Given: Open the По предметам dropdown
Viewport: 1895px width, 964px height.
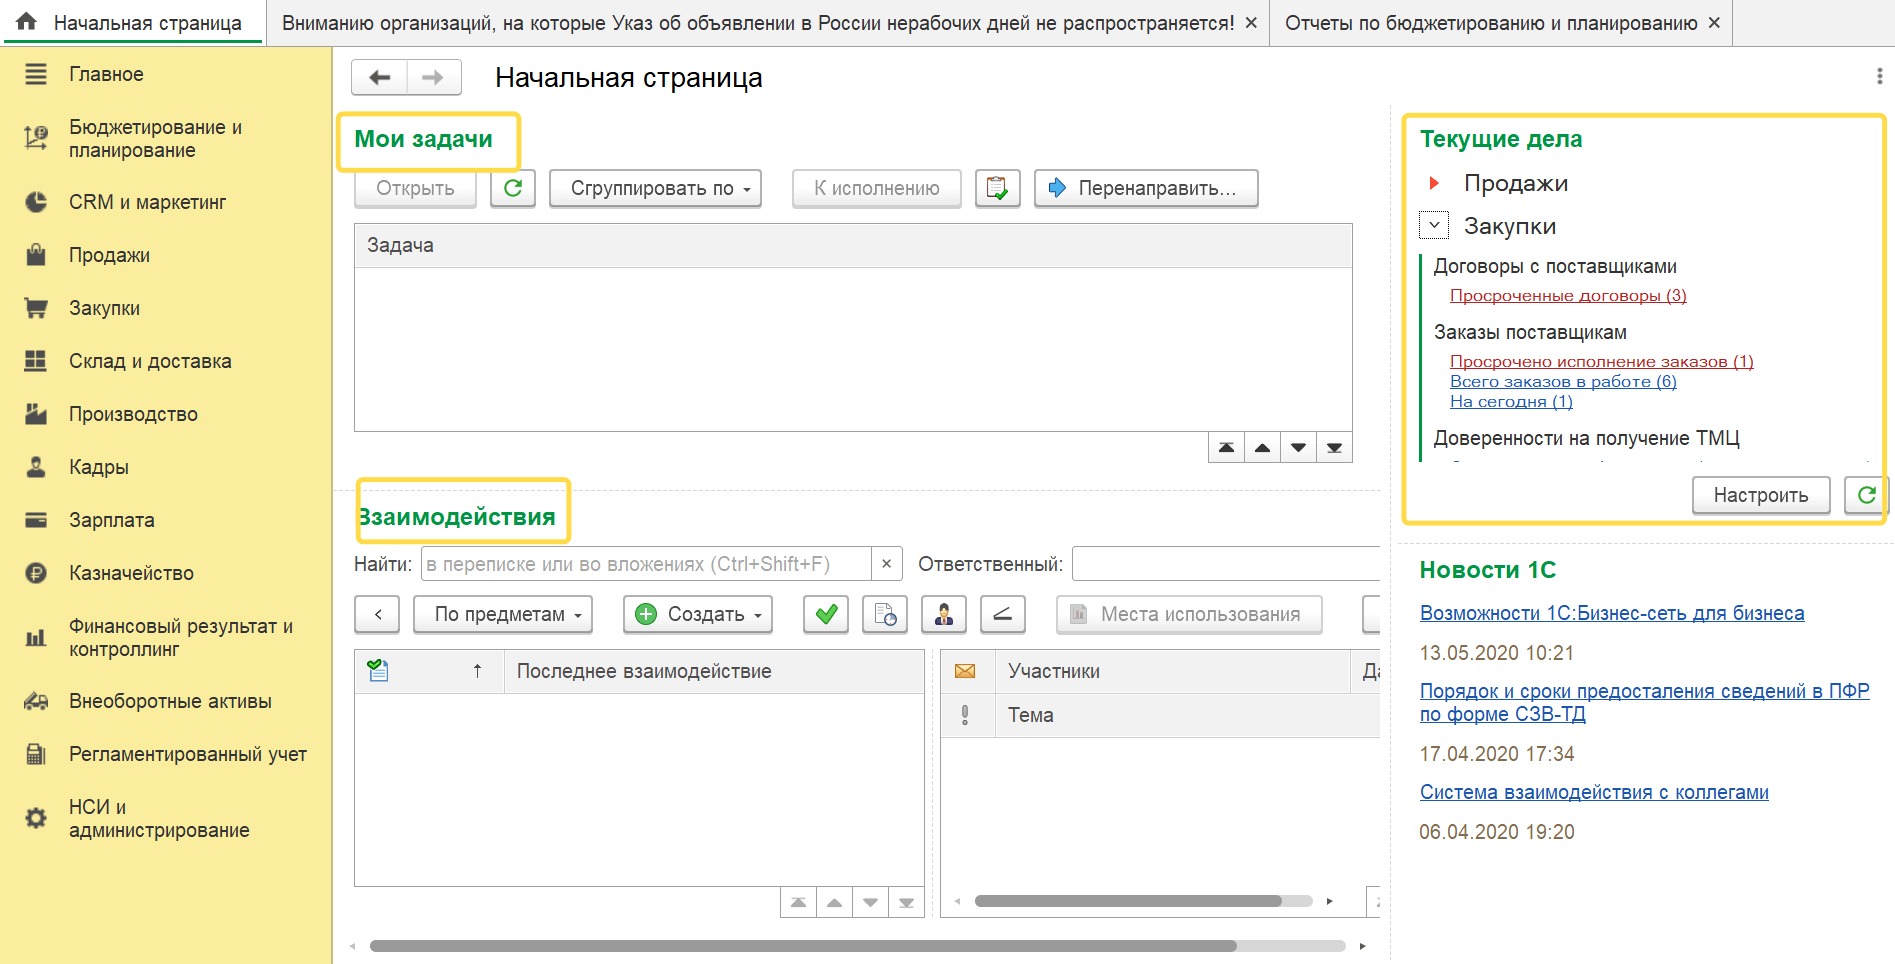Looking at the screenshot, I should coord(503,614).
